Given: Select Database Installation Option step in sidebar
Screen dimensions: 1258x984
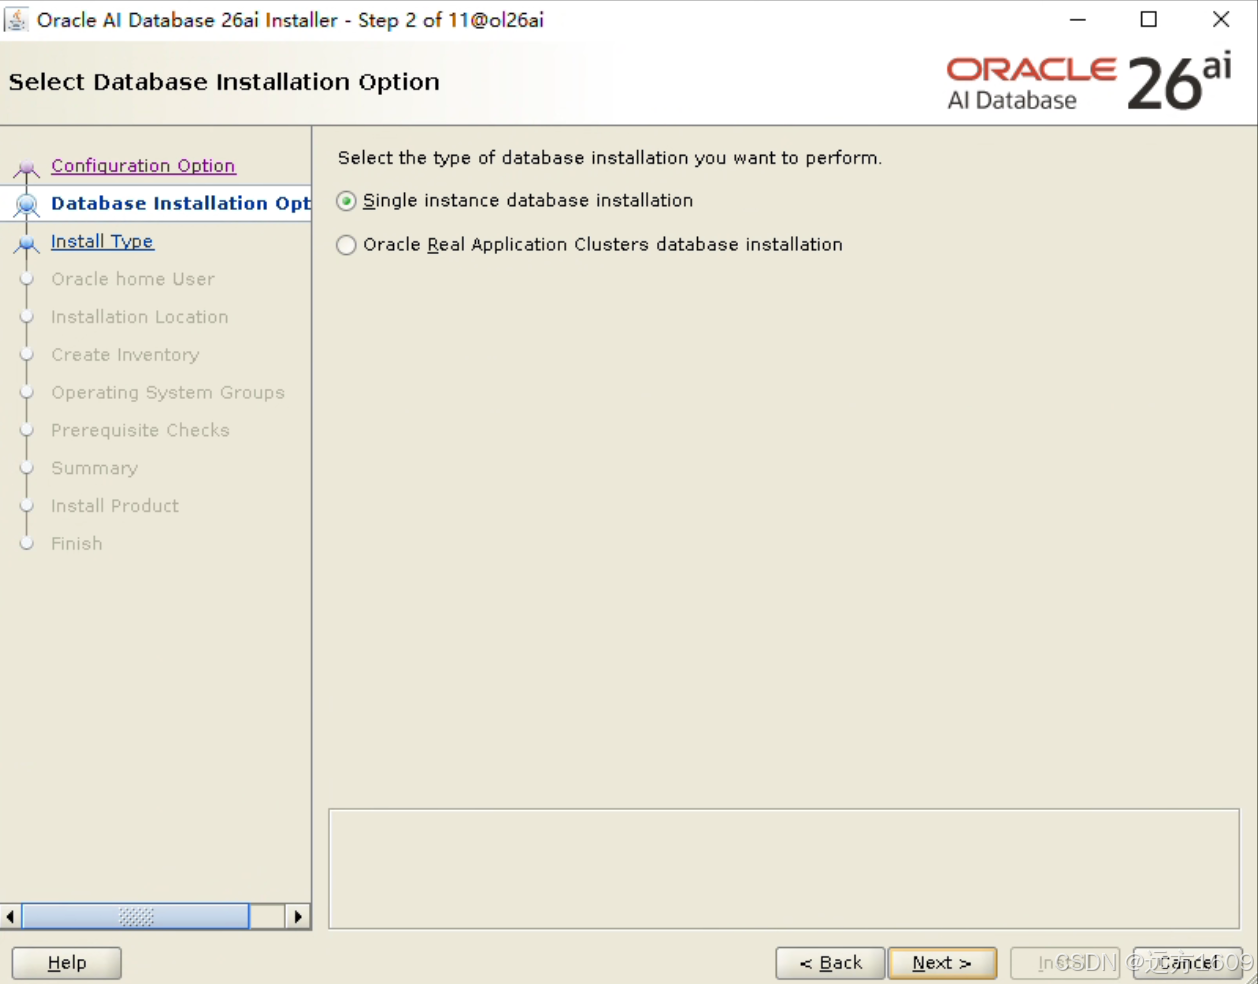Looking at the screenshot, I should tap(180, 203).
